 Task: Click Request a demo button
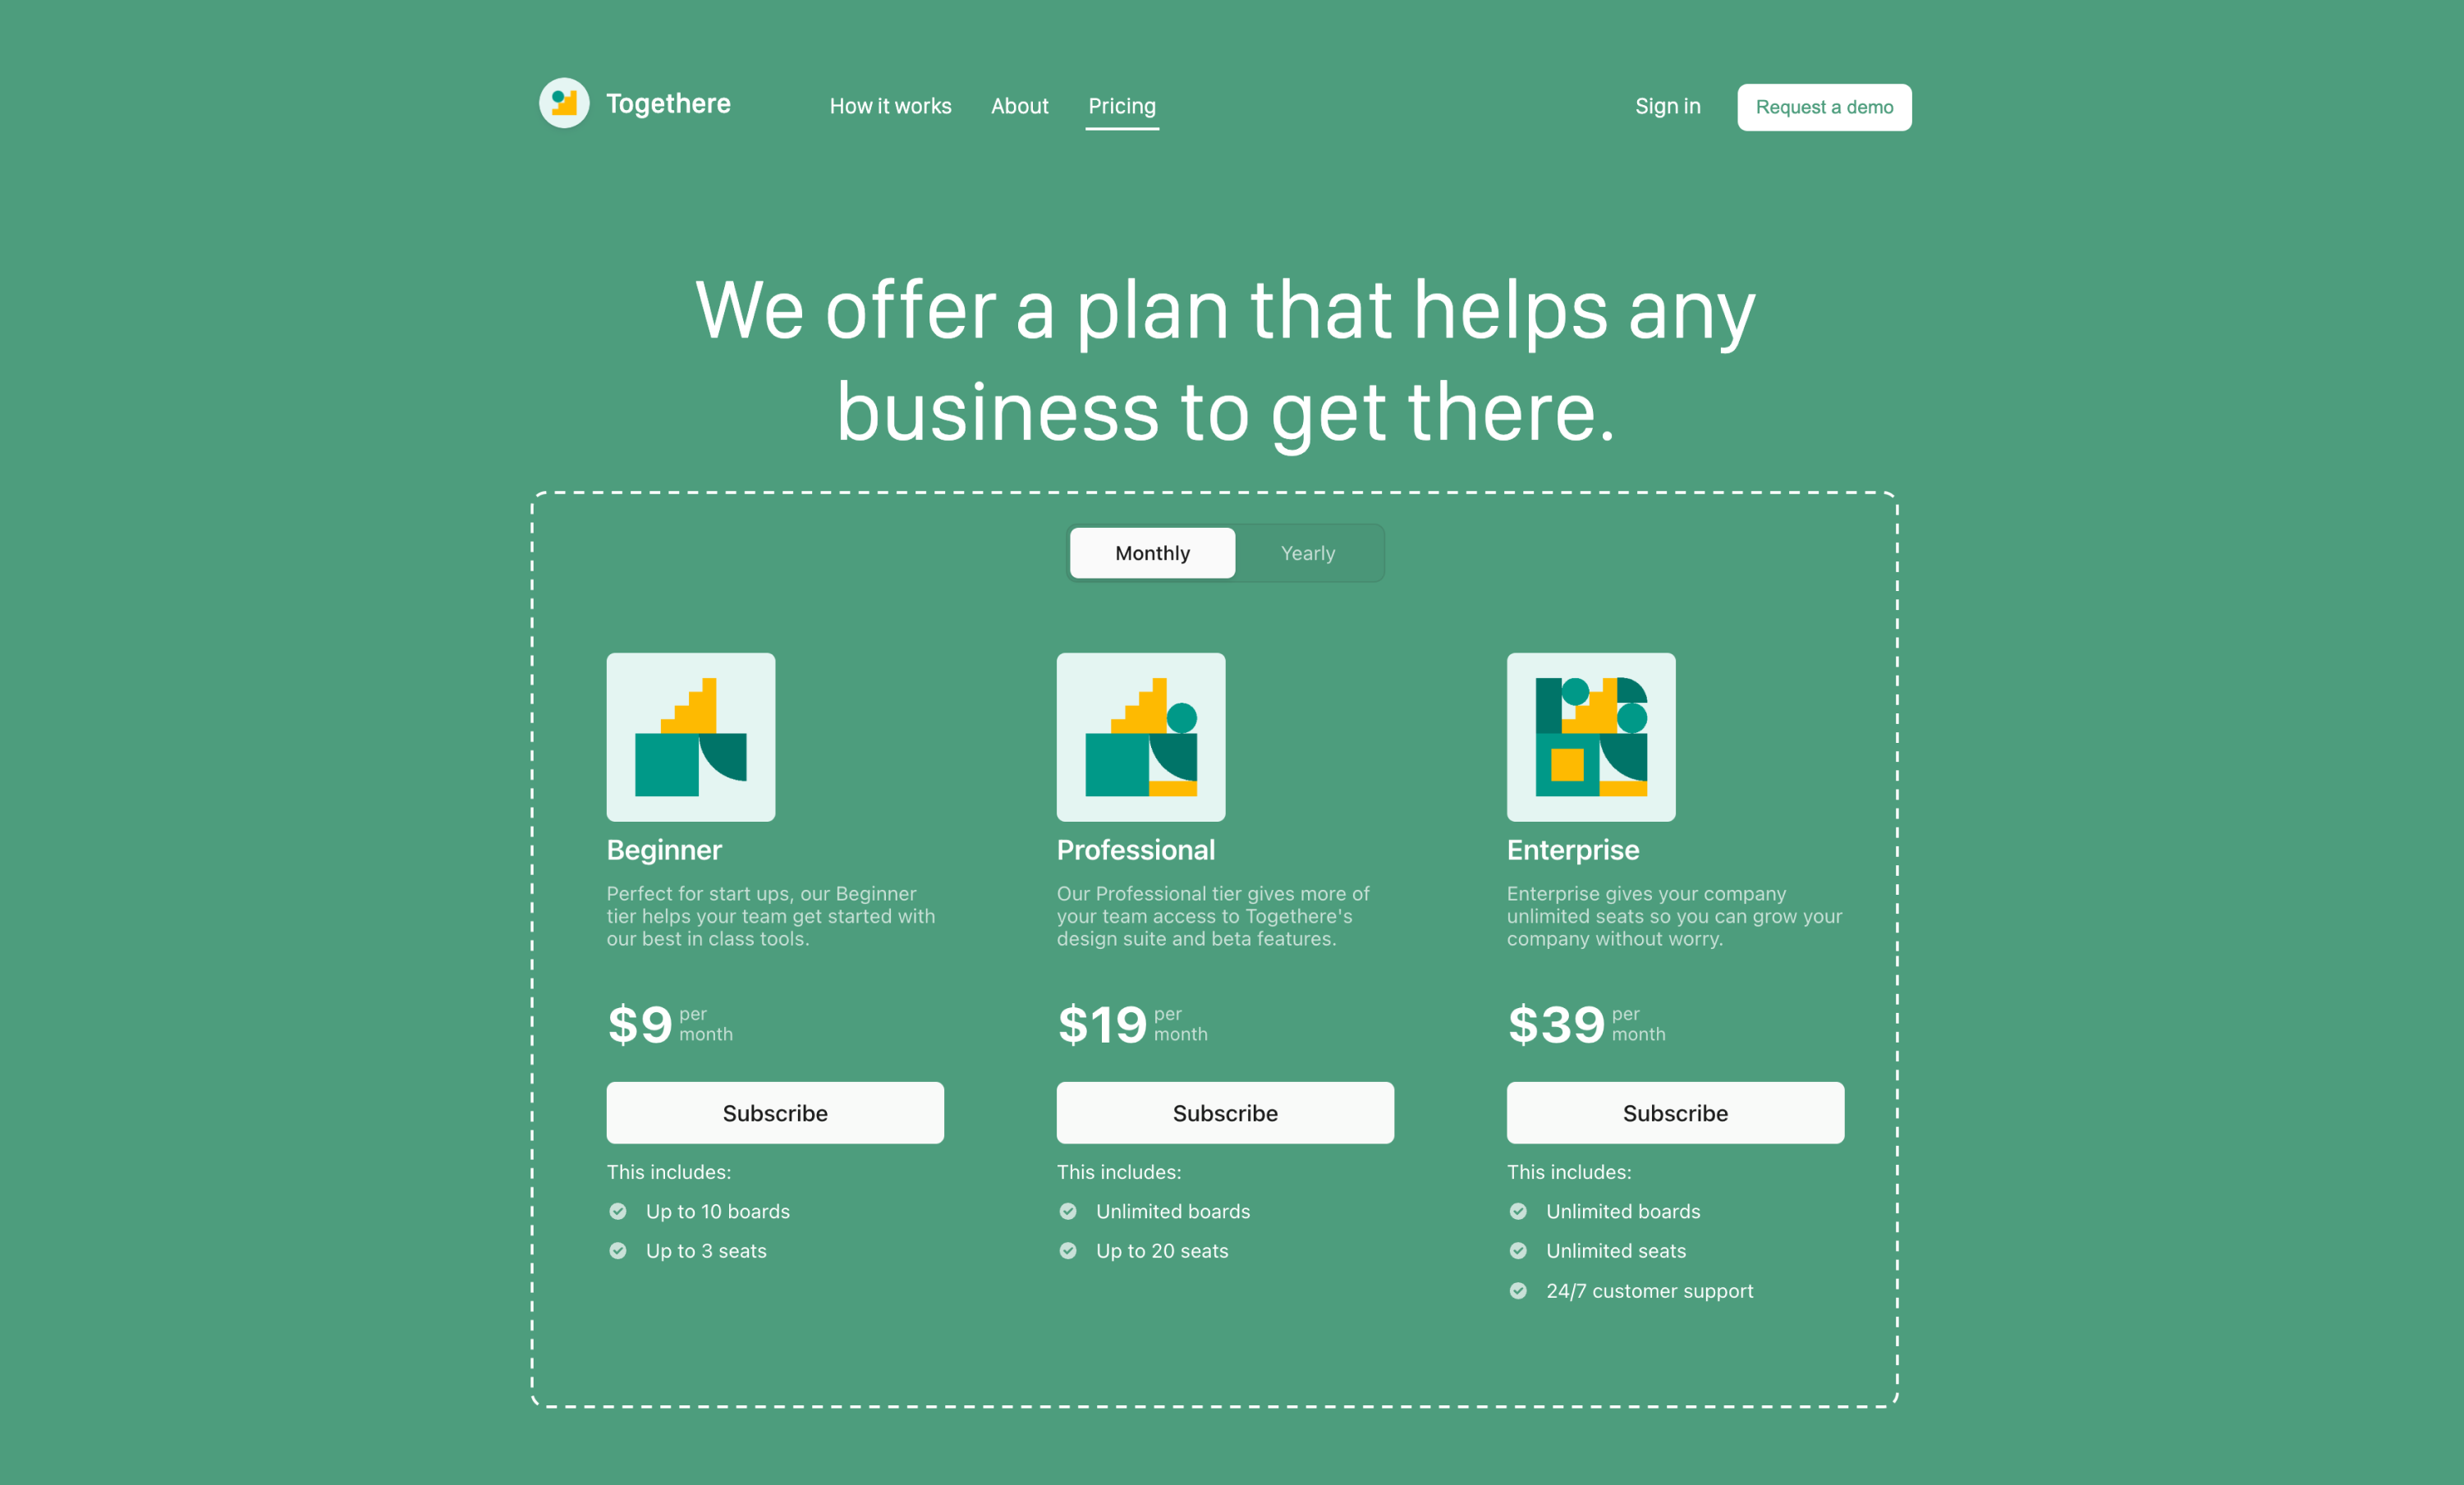[1824, 108]
